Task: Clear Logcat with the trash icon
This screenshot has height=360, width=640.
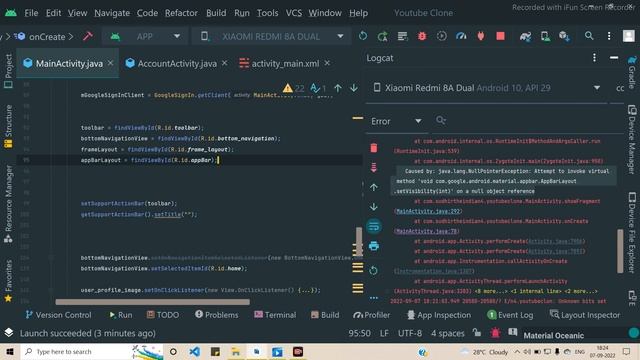Action: click(373, 148)
